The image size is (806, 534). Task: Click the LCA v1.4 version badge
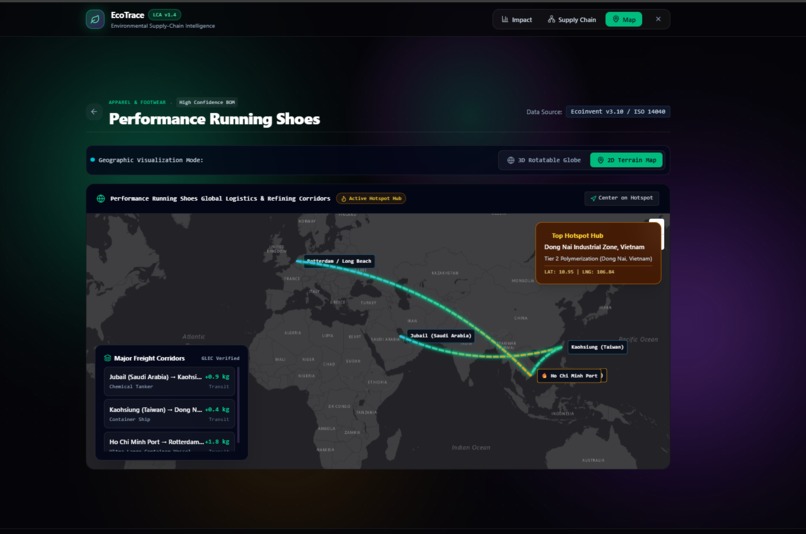click(164, 15)
